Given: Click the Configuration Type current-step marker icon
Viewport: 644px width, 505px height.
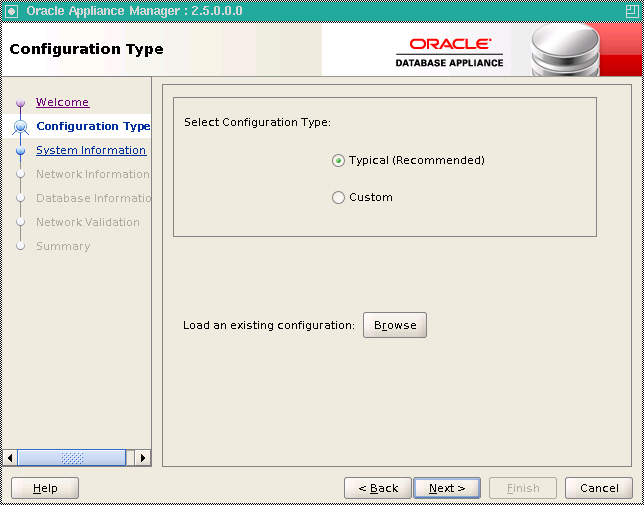Looking at the screenshot, I should click(21, 126).
